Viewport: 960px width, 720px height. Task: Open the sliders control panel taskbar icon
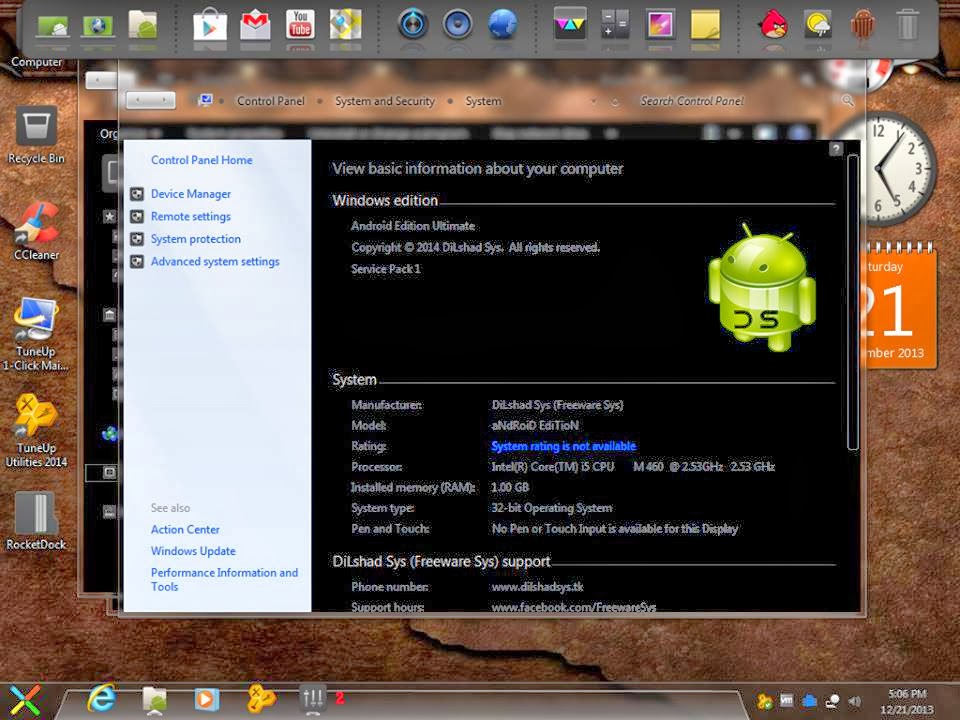coord(313,699)
